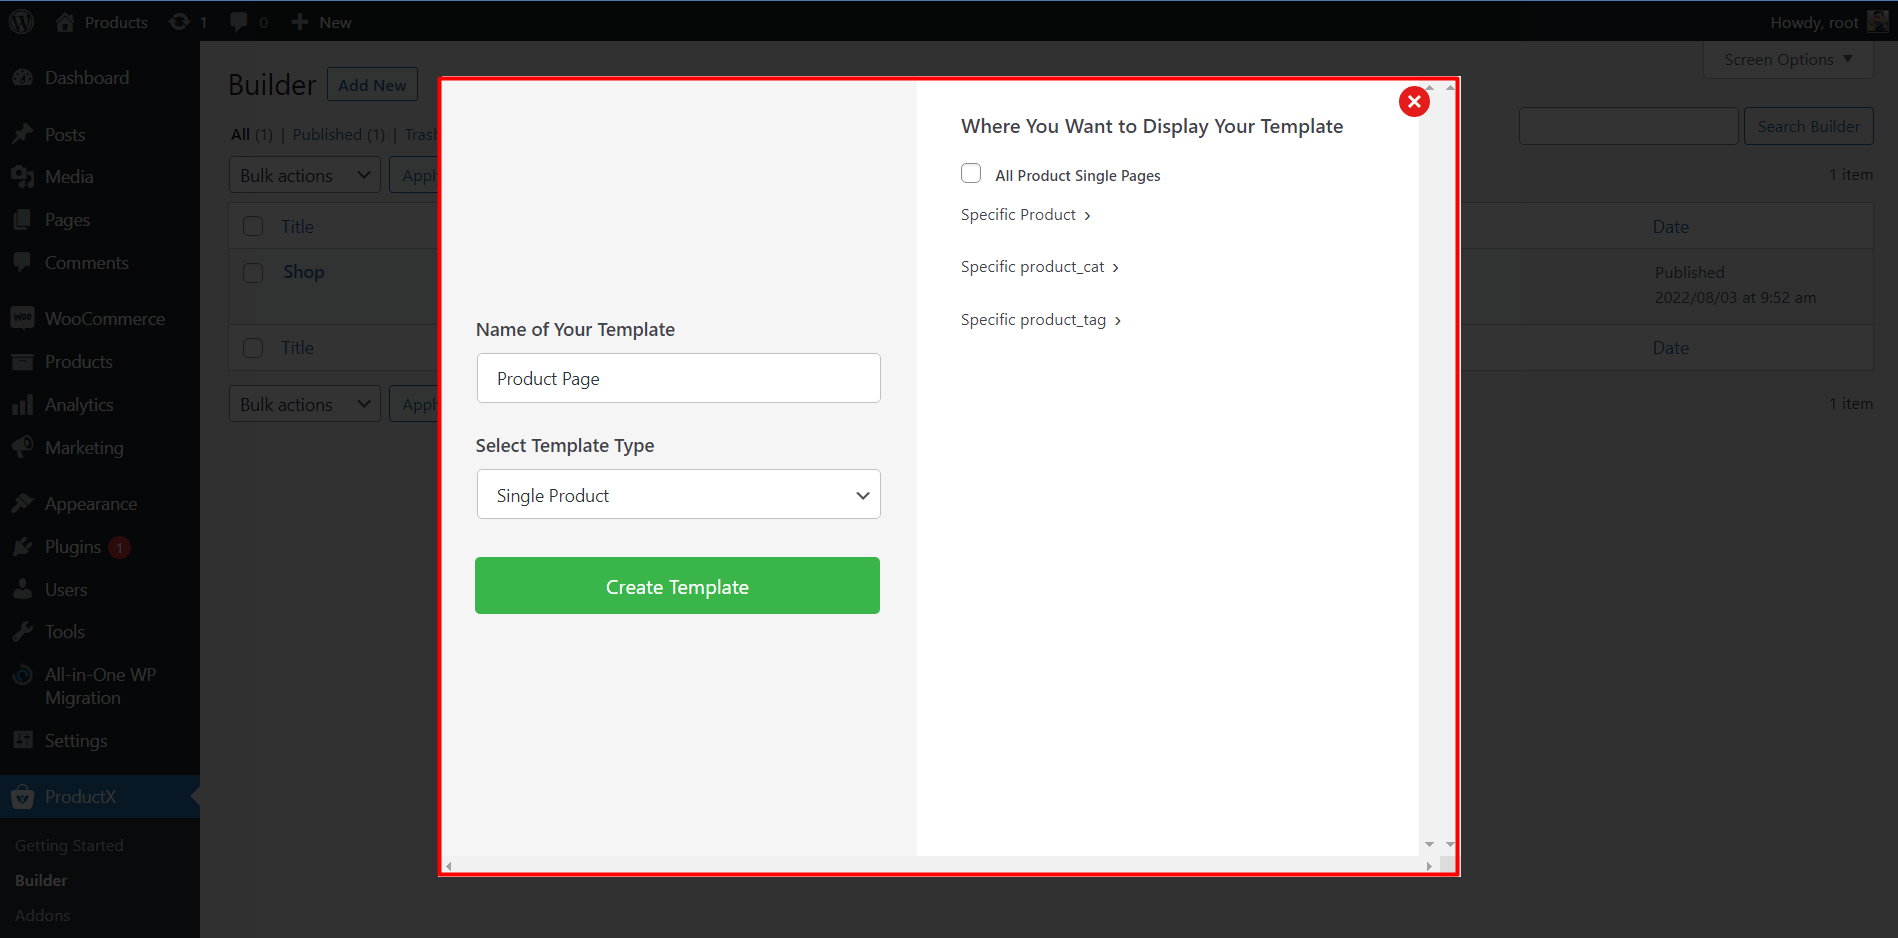The image size is (1898, 938).
Task: Tick the select-all checkbox in the table header
Action: [x=253, y=226]
